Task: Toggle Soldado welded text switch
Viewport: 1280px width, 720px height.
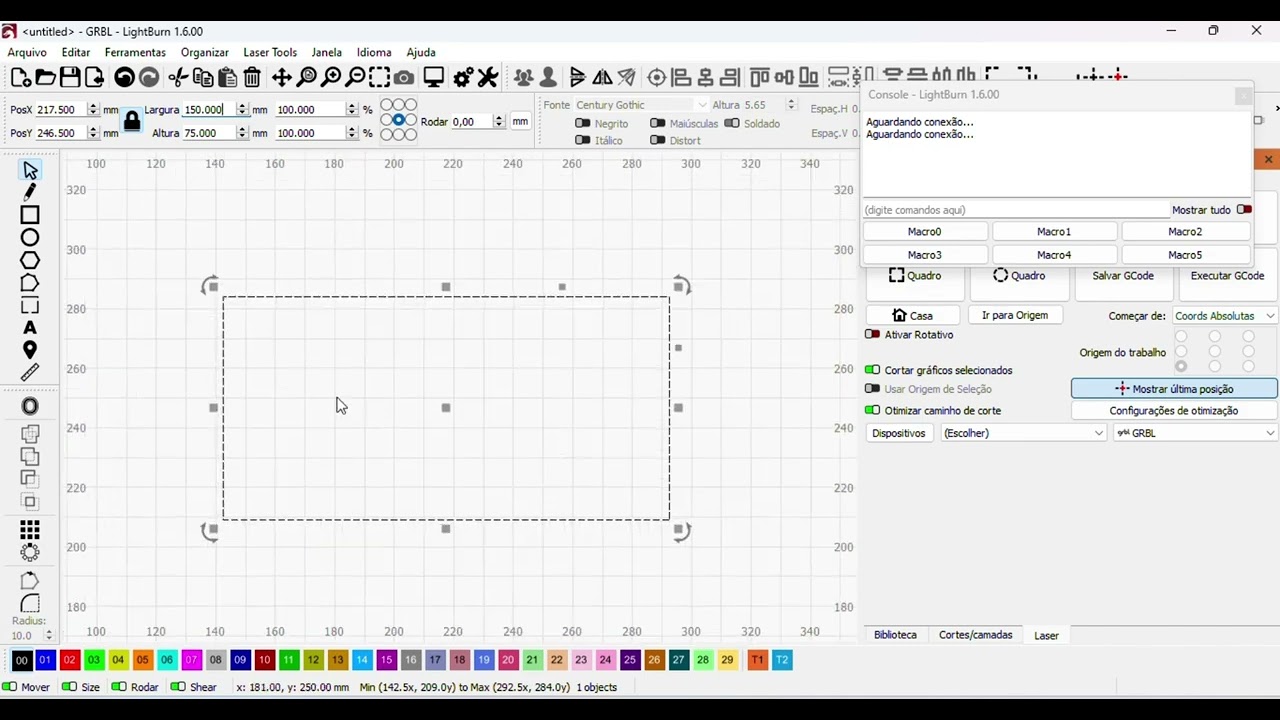Action: (x=732, y=124)
